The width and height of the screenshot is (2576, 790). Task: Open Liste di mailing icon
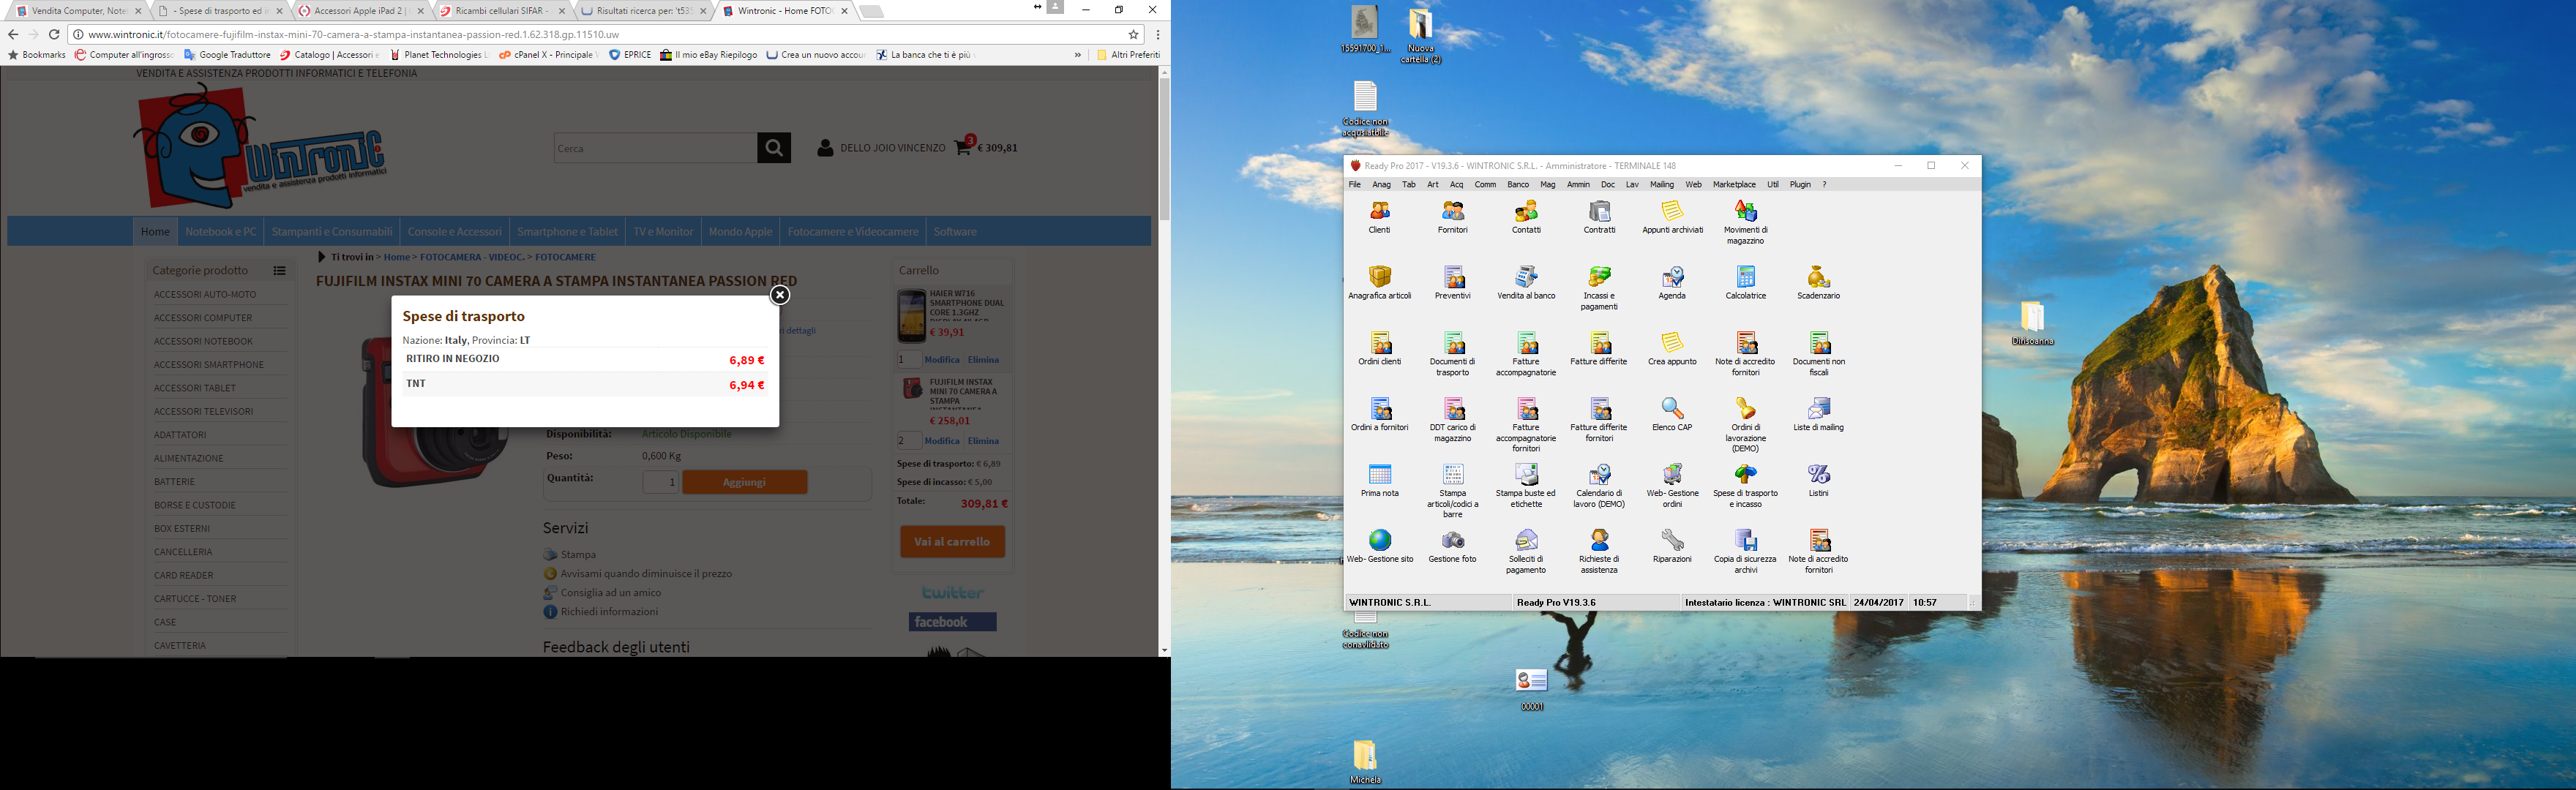1819,408
